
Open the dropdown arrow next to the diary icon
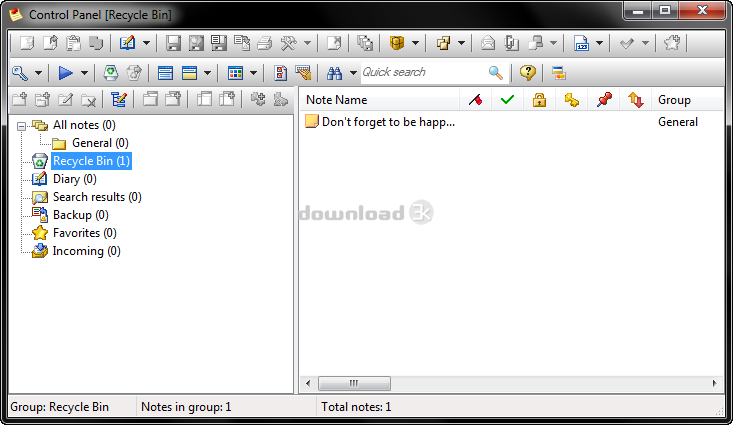coord(146,43)
